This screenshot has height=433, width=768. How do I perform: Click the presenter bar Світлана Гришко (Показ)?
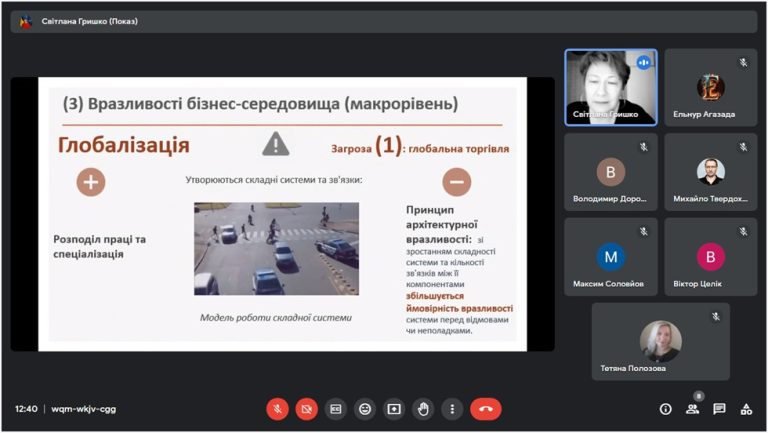coord(384,22)
